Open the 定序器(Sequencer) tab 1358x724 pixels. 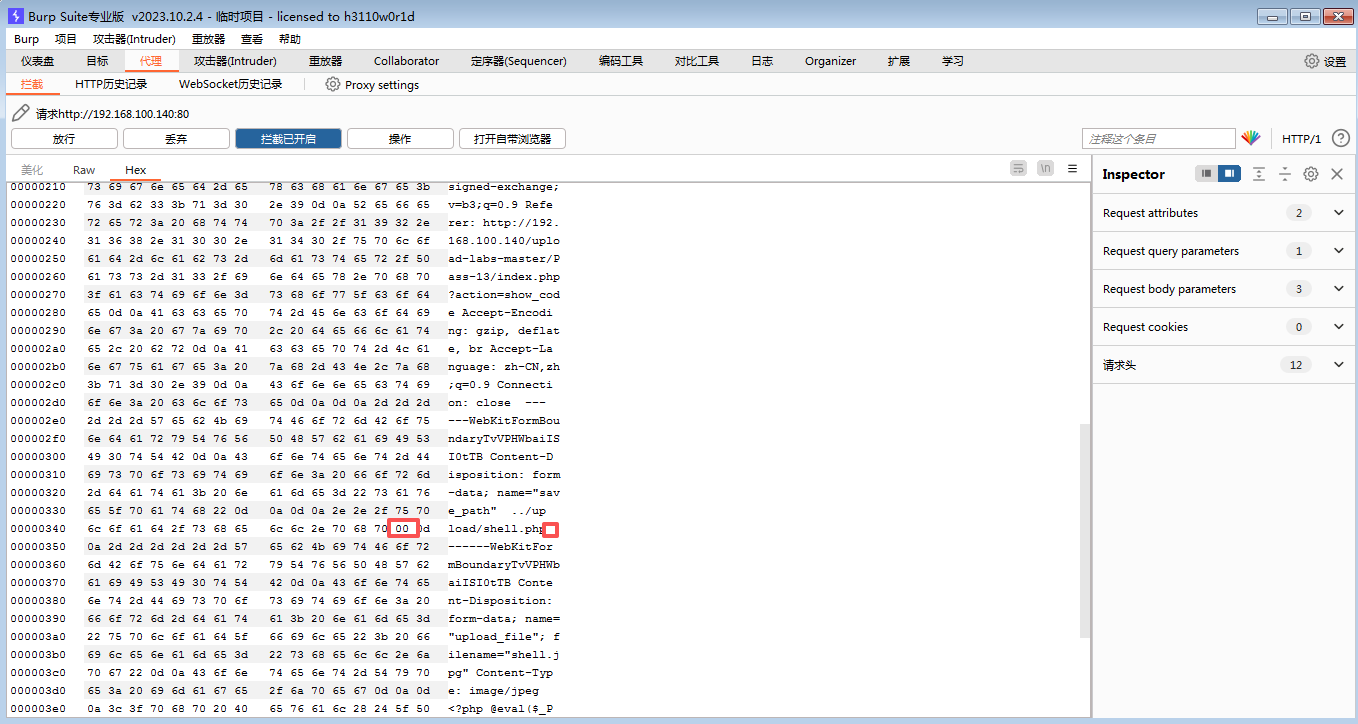pyautogui.click(x=519, y=61)
